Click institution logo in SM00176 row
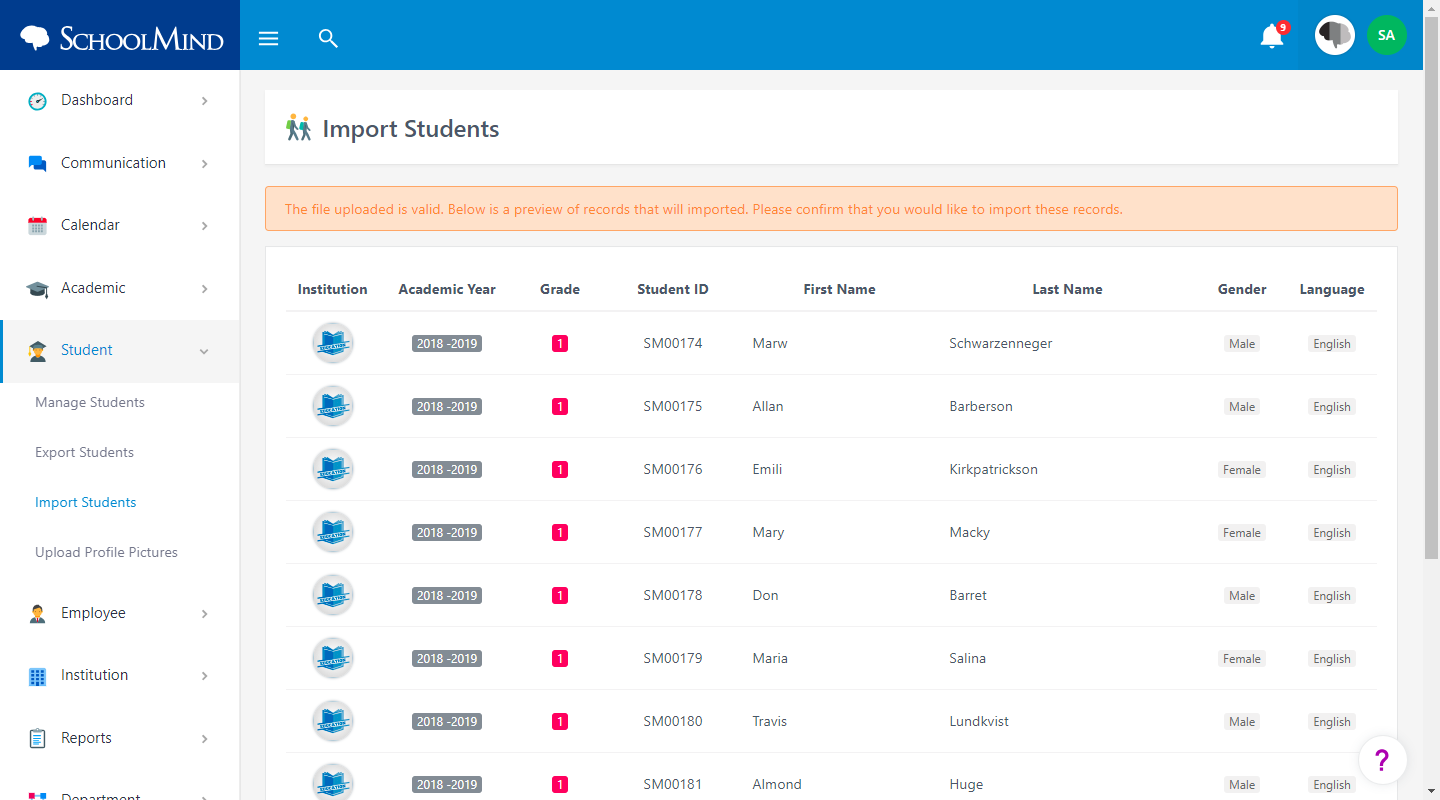The width and height of the screenshot is (1440, 800). [332, 469]
